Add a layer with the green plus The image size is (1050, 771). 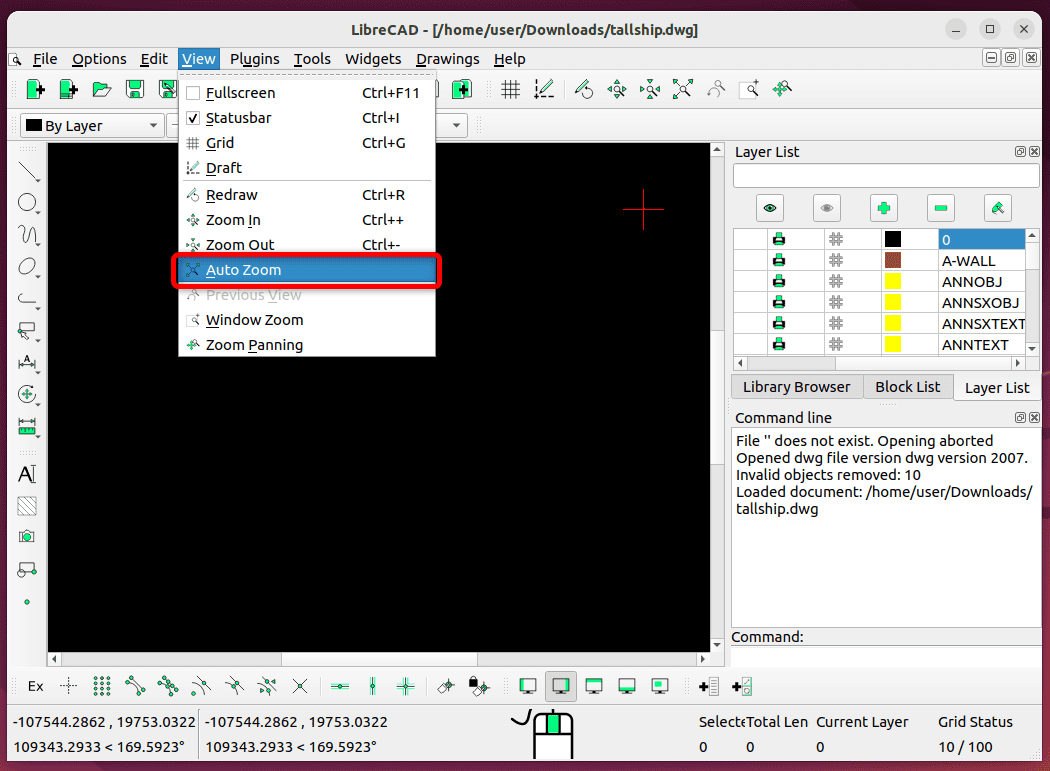[x=883, y=208]
